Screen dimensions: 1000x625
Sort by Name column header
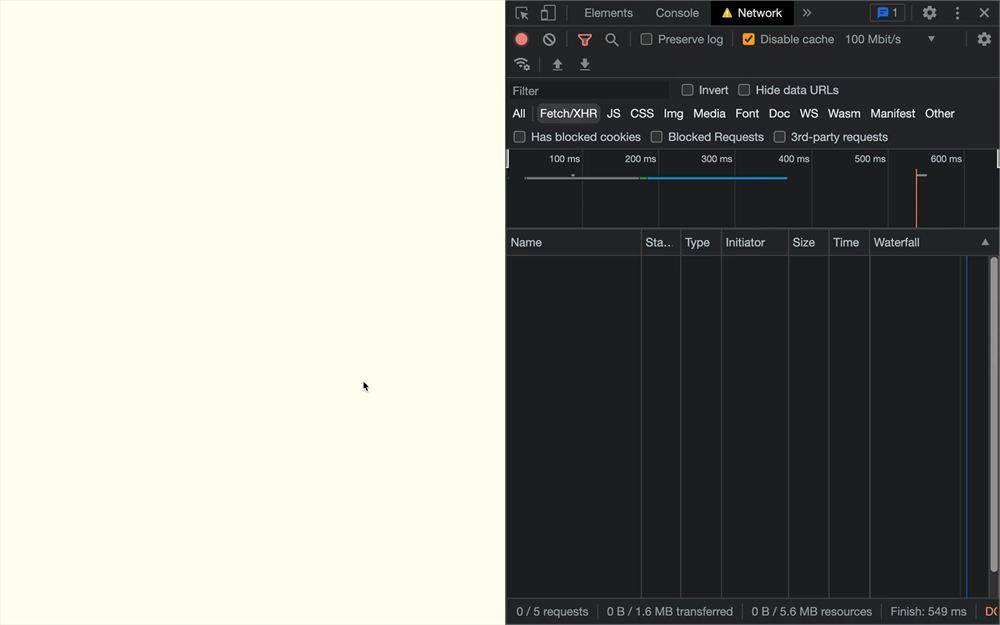coord(574,242)
